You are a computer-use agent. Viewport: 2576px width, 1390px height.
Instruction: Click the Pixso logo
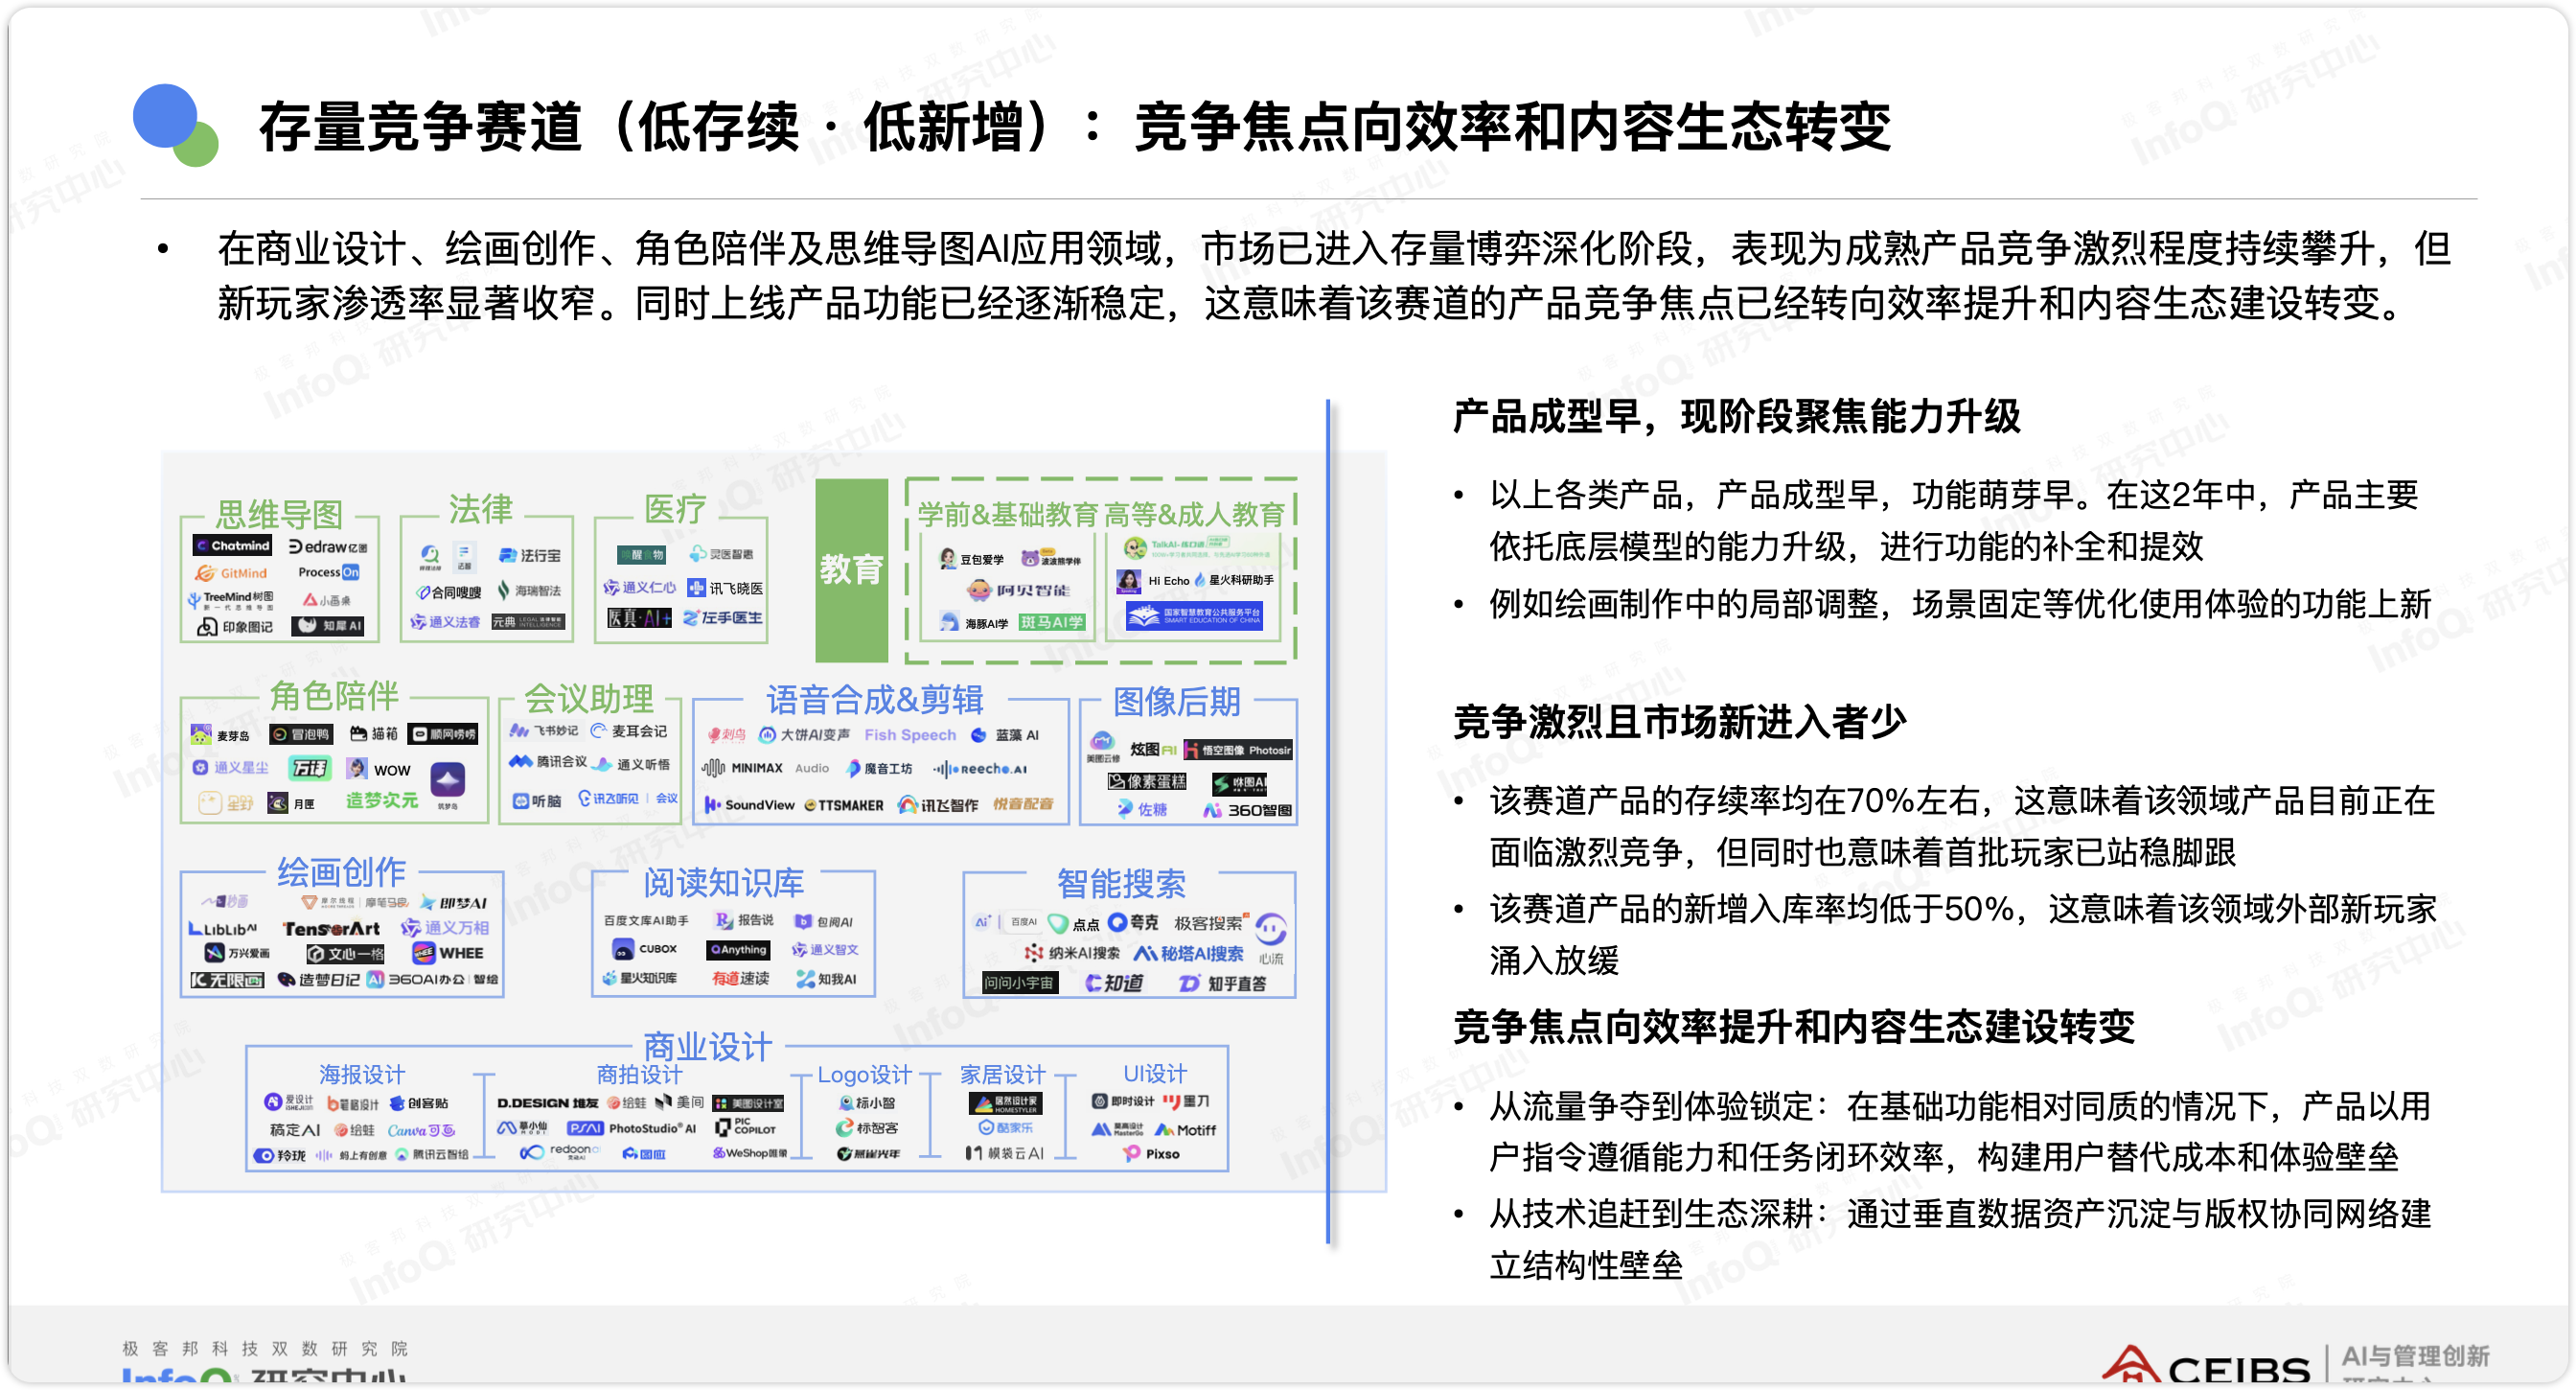pyautogui.click(x=1151, y=1153)
